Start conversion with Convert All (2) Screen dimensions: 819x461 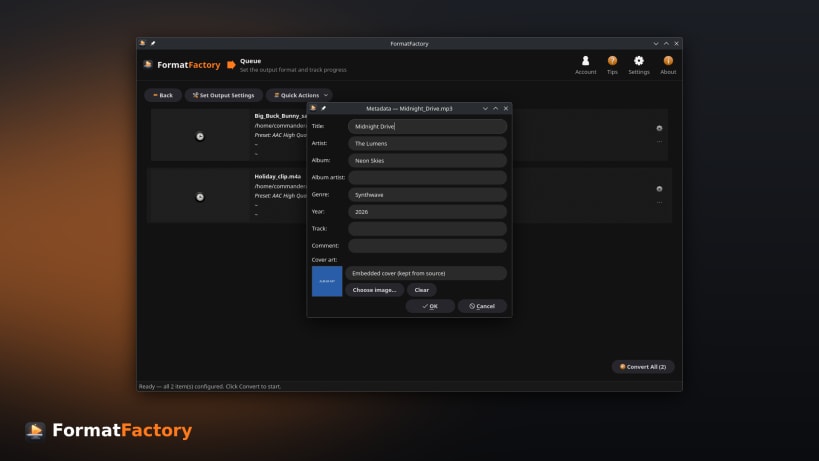643,367
